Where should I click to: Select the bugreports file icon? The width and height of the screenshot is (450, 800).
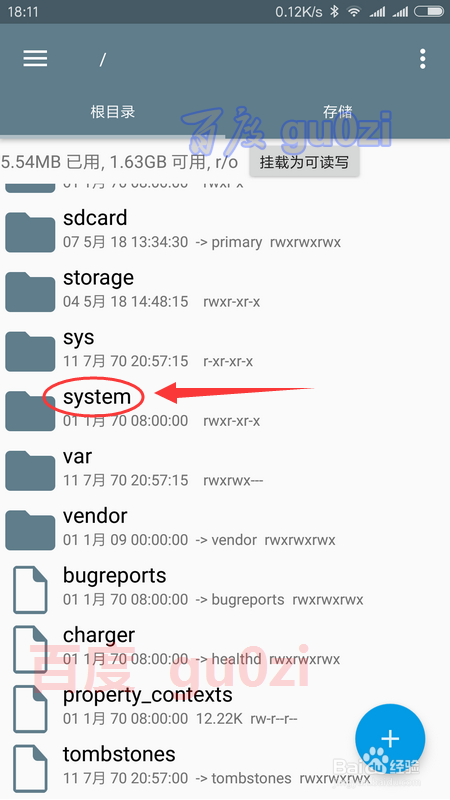pyautogui.click(x=30, y=589)
